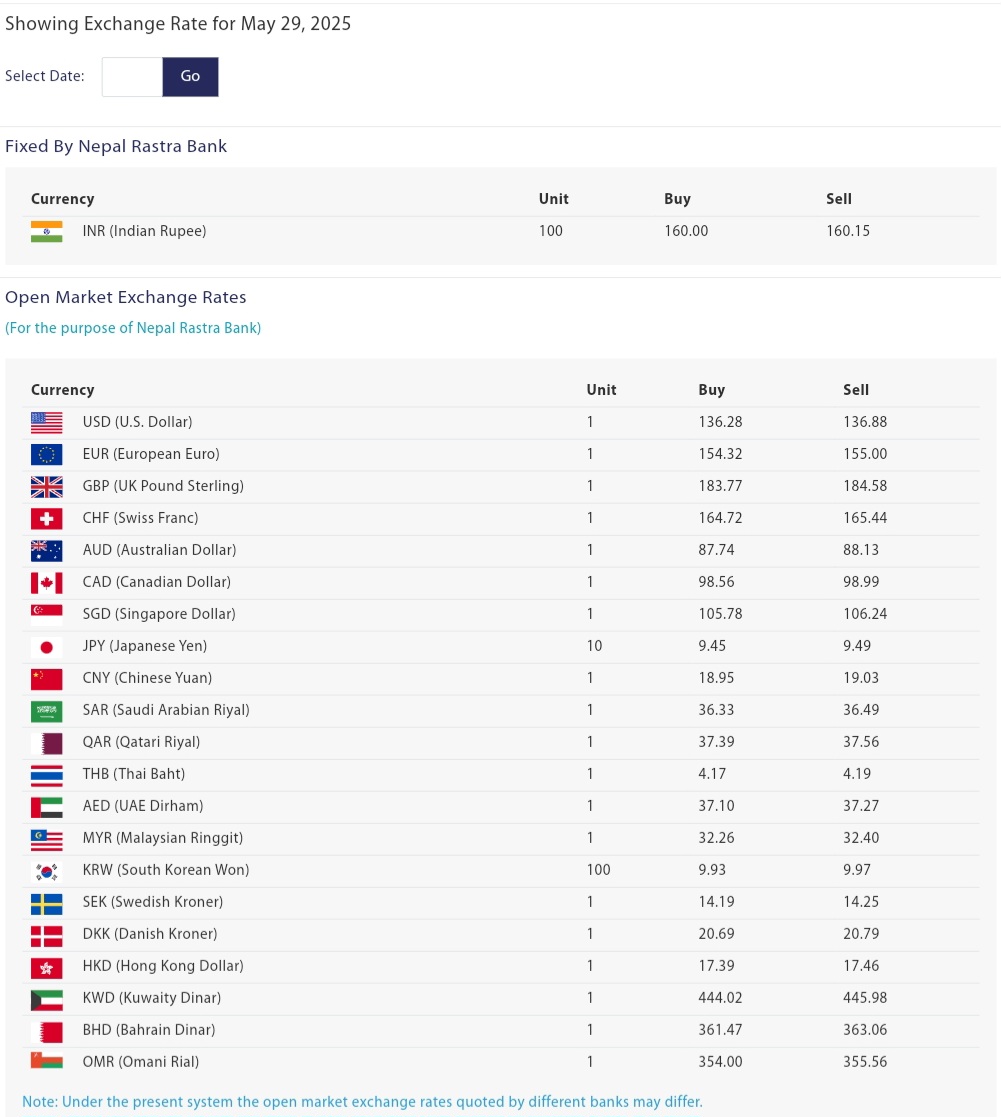Click the Japanese flag icon

tap(47, 646)
